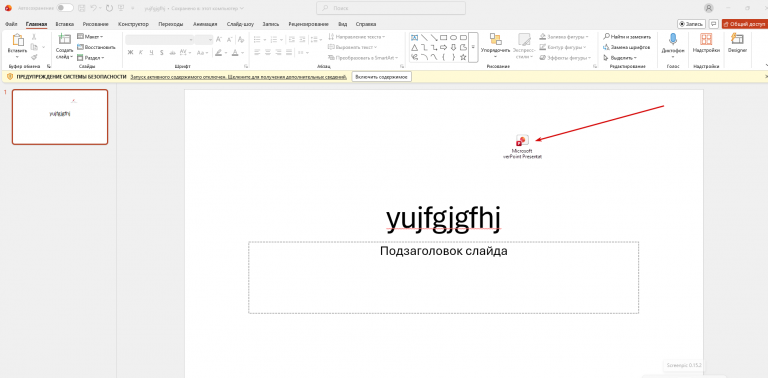
Task: Toggle text shadow S button
Action: [162, 52]
